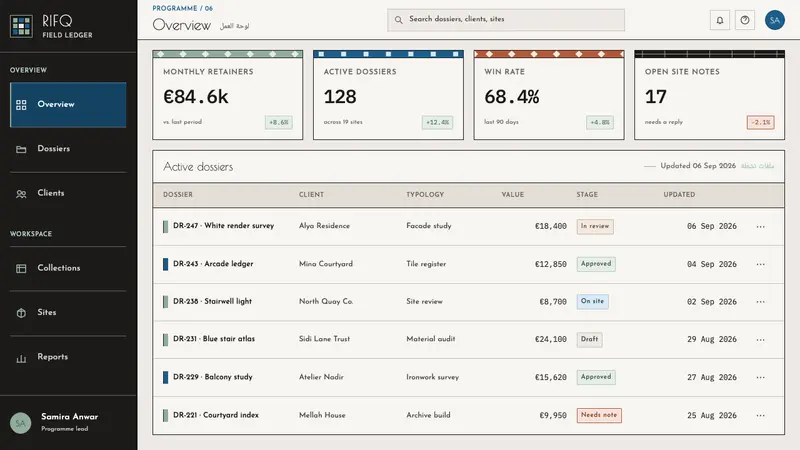
Task: Click the Sites cube icon
Action: 21,313
